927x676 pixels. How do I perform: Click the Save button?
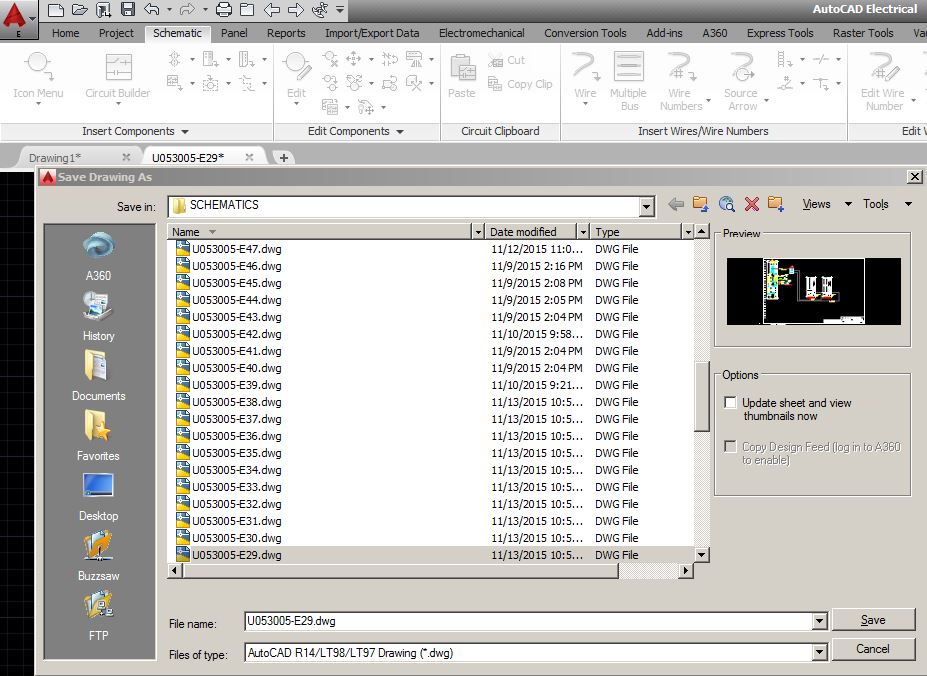coord(873,618)
